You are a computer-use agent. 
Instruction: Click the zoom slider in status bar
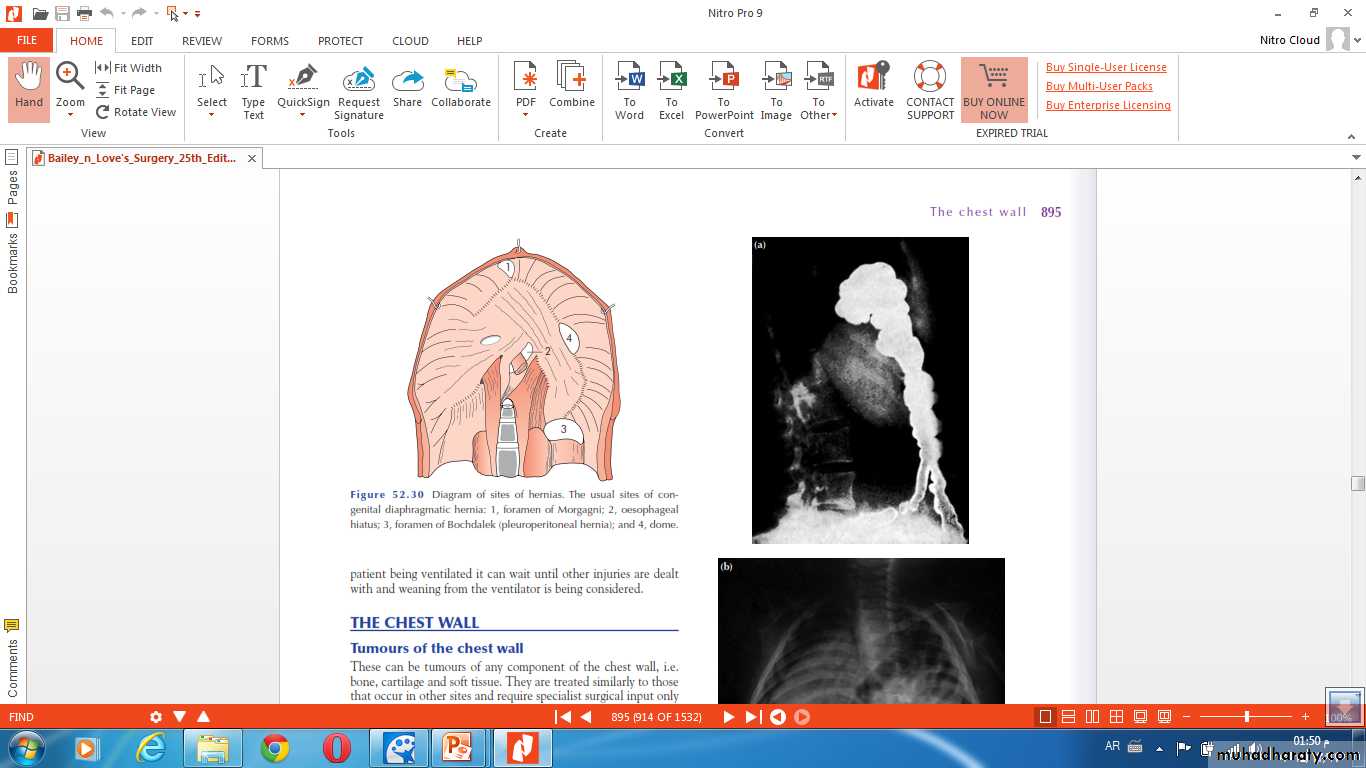(x=1246, y=717)
